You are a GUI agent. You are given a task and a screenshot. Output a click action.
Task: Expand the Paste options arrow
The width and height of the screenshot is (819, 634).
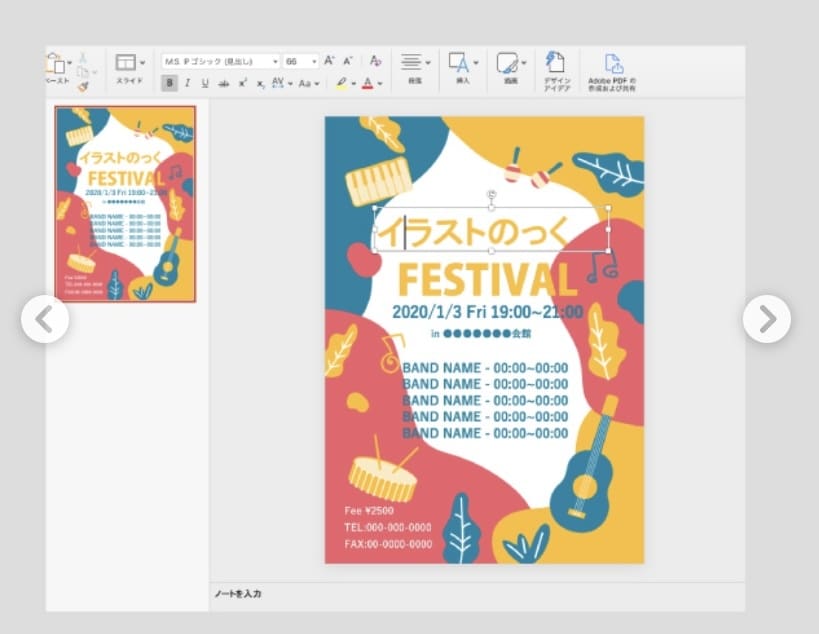click(69, 63)
